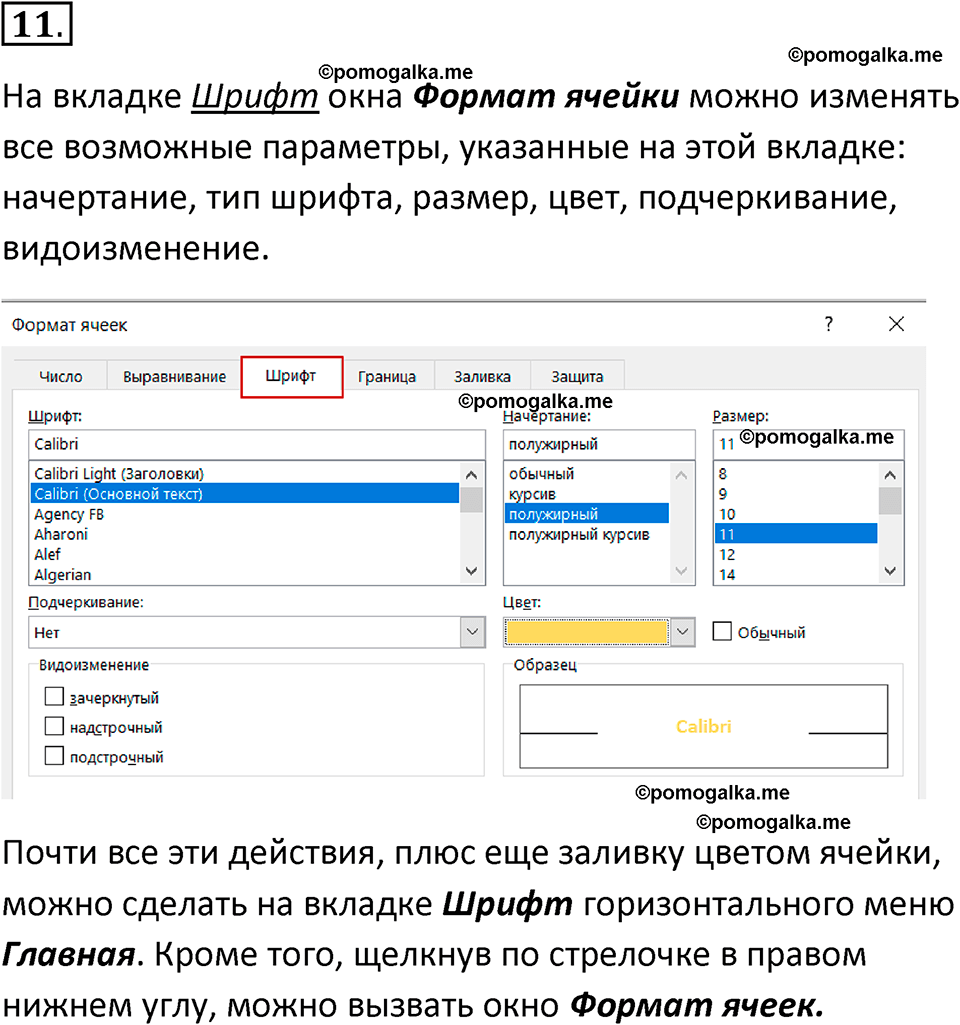960x1025 pixels.
Task: Select курсив font style
Action: point(587,494)
